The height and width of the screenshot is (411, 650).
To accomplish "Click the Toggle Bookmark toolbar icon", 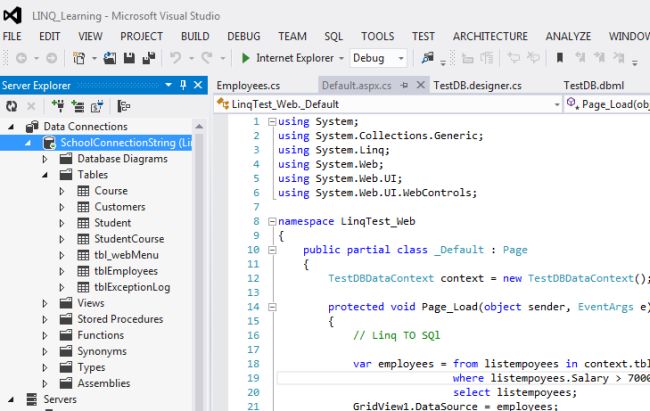I will pos(560,57).
